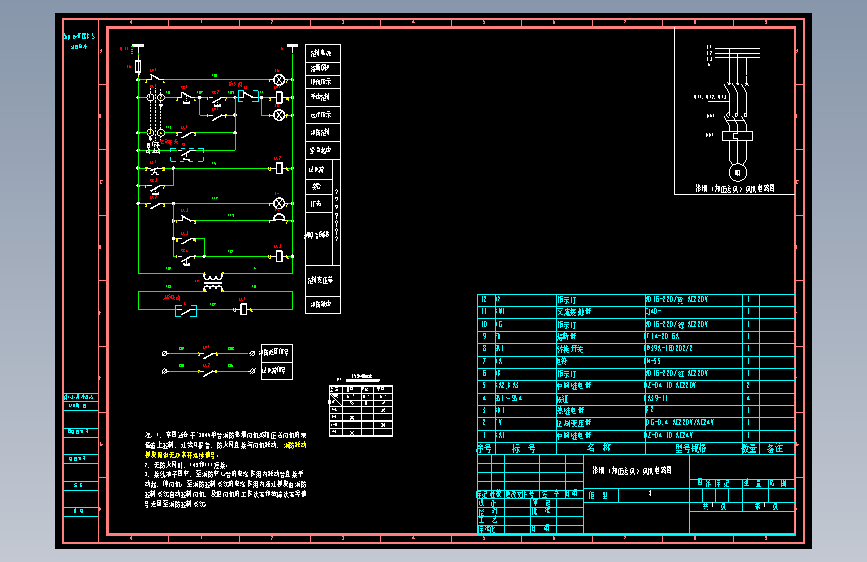Select row number '11' in the parts list
This screenshot has width=867, height=562.
pos(484,311)
